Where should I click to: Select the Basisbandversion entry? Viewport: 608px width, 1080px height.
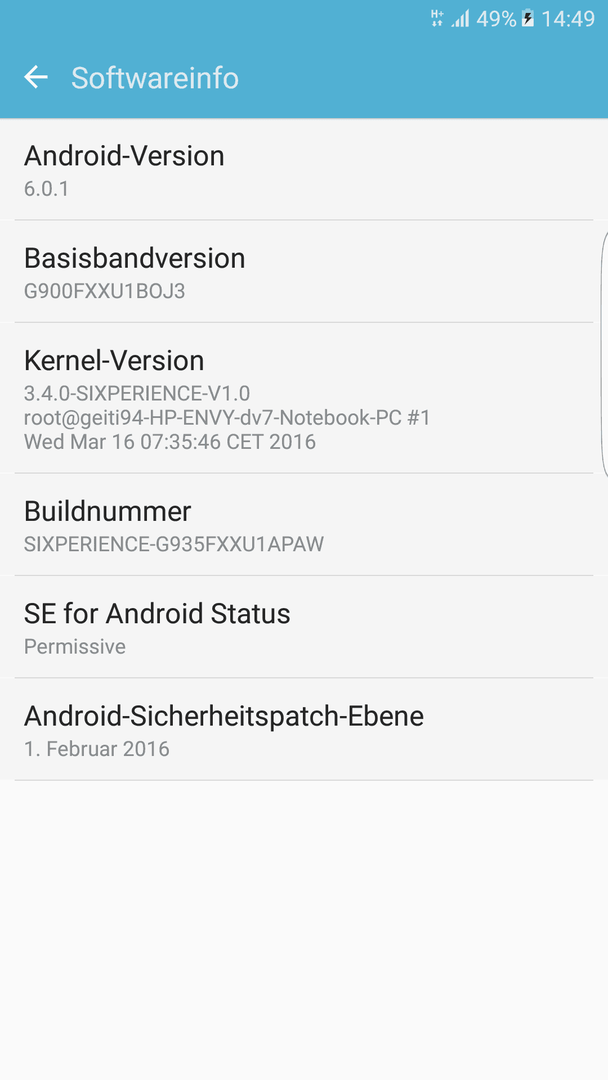[x=304, y=271]
